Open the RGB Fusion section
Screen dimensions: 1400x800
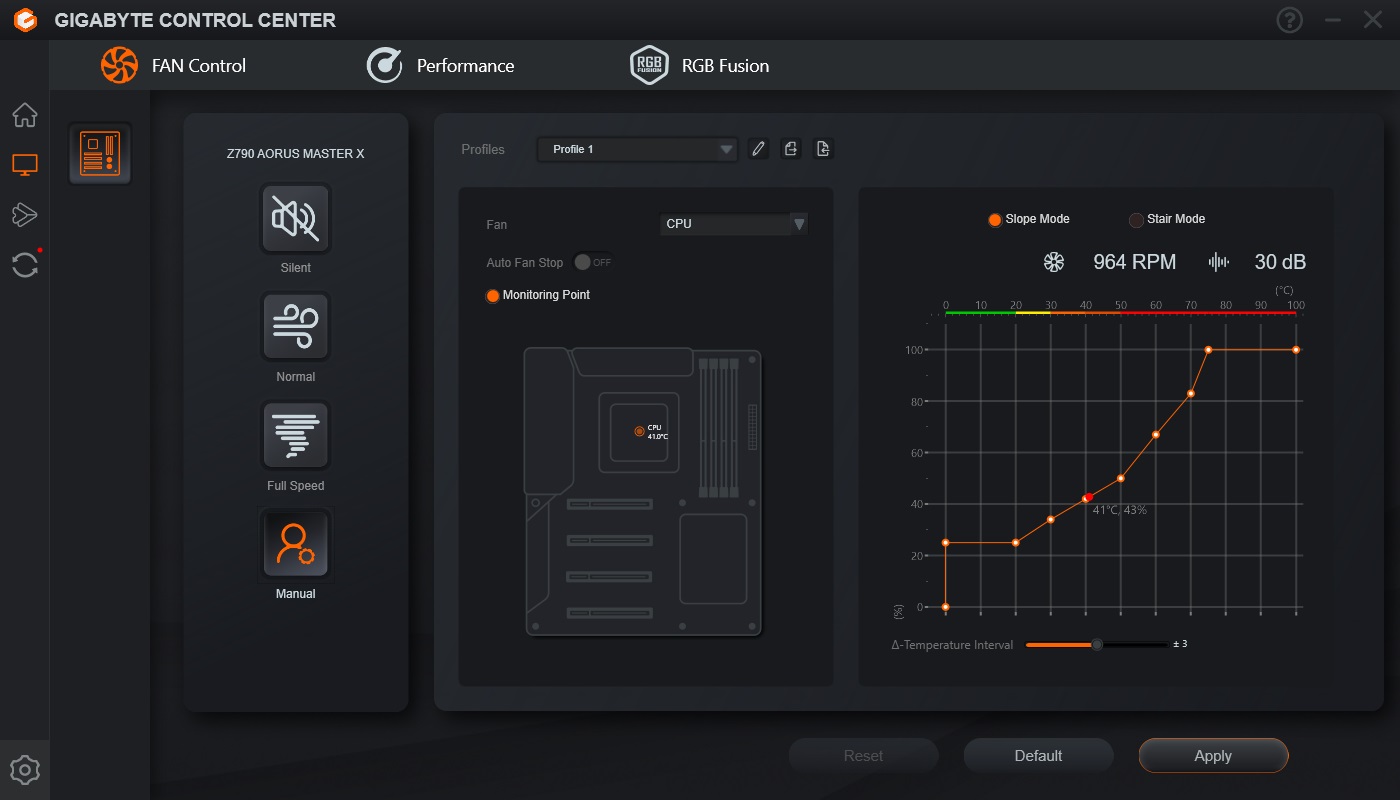coord(700,66)
